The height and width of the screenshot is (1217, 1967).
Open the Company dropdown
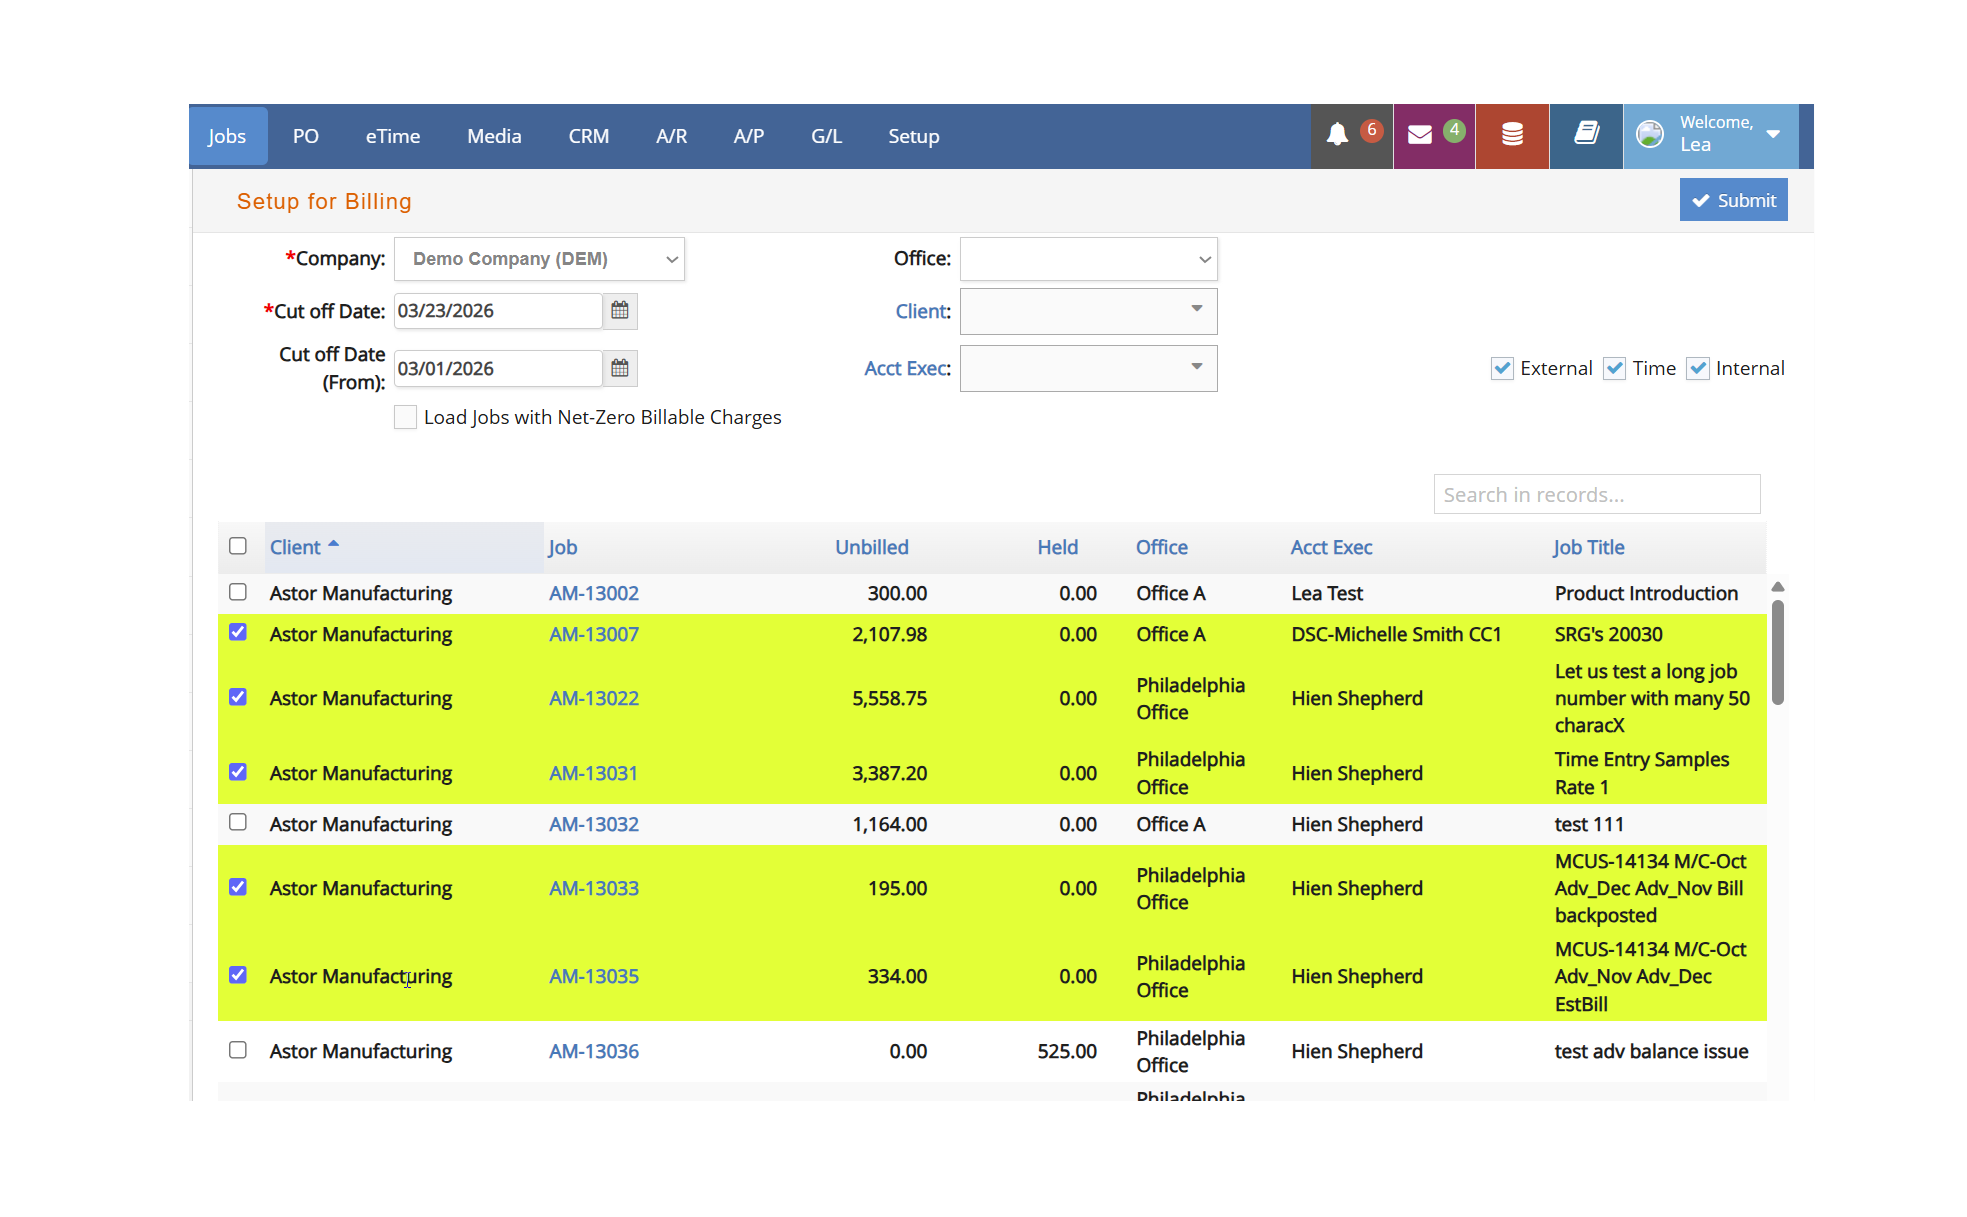pos(539,259)
